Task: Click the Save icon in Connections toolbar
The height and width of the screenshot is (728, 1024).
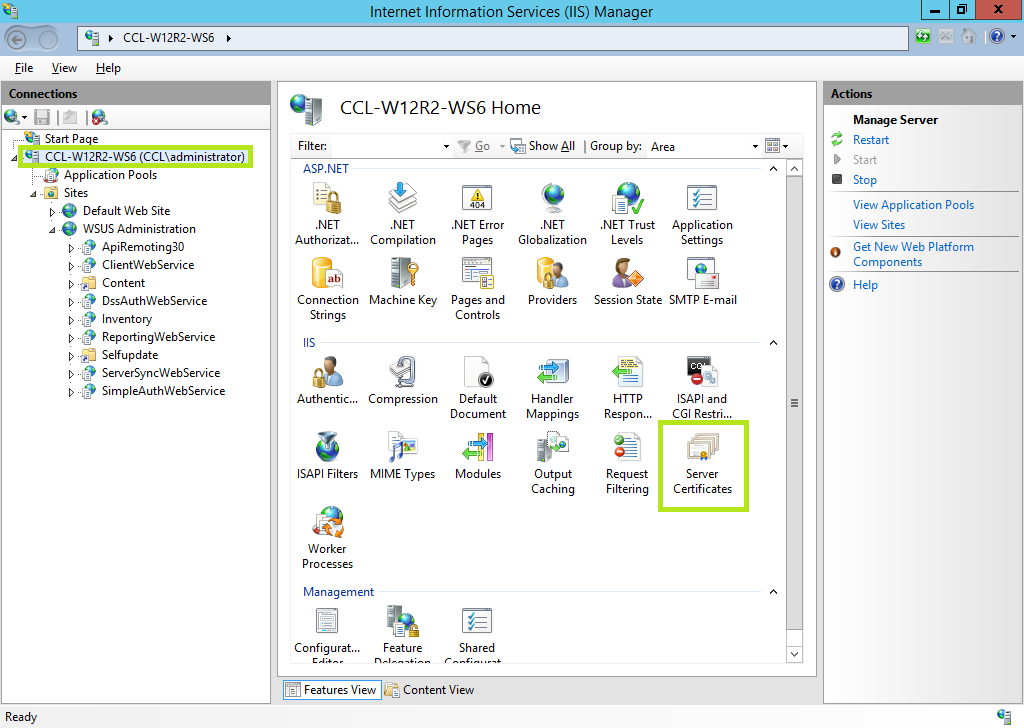Action: (x=42, y=118)
